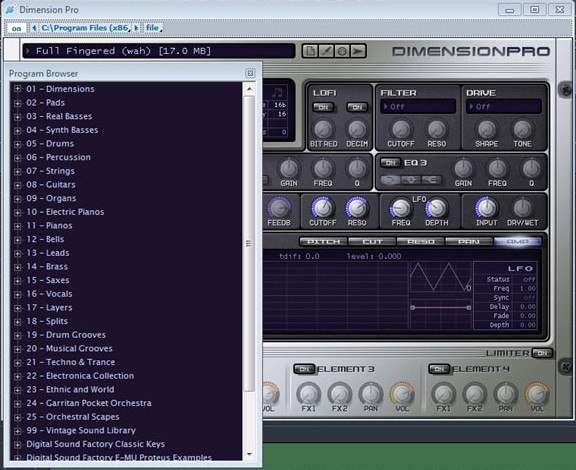Click the LFO Delay value 0.00
Screen dimensions: 576x470
tap(528, 306)
